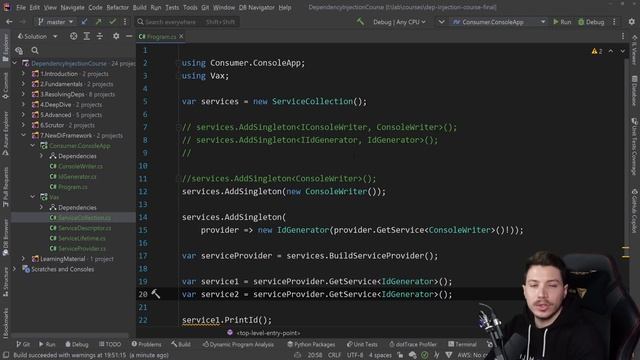Click the warnings indicator showing 2
The image size is (640, 360).
[597, 51]
